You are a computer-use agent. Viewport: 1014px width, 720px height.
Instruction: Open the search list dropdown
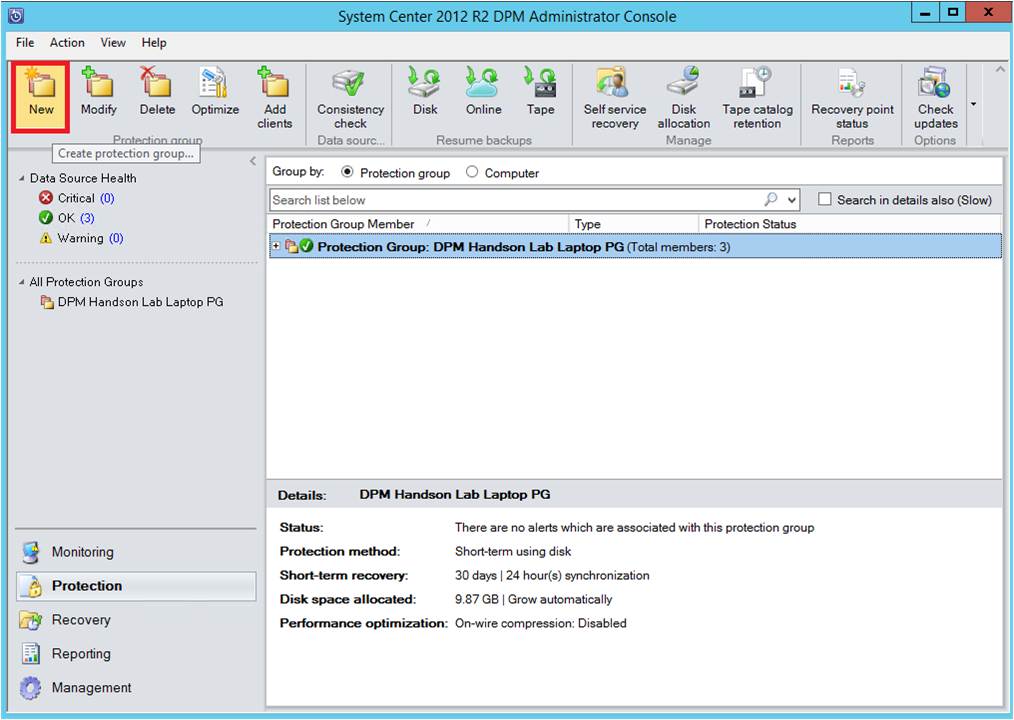793,199
